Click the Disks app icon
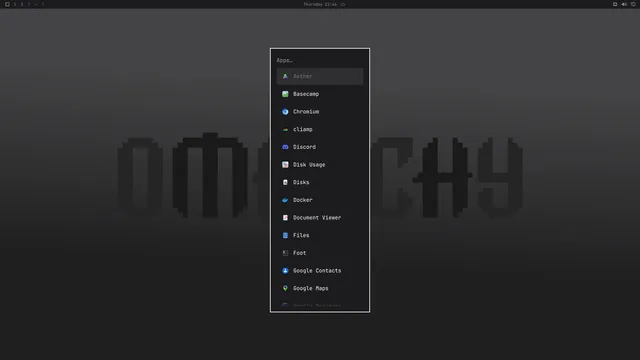Screen dimensions: 640x360 click(285, 182)
